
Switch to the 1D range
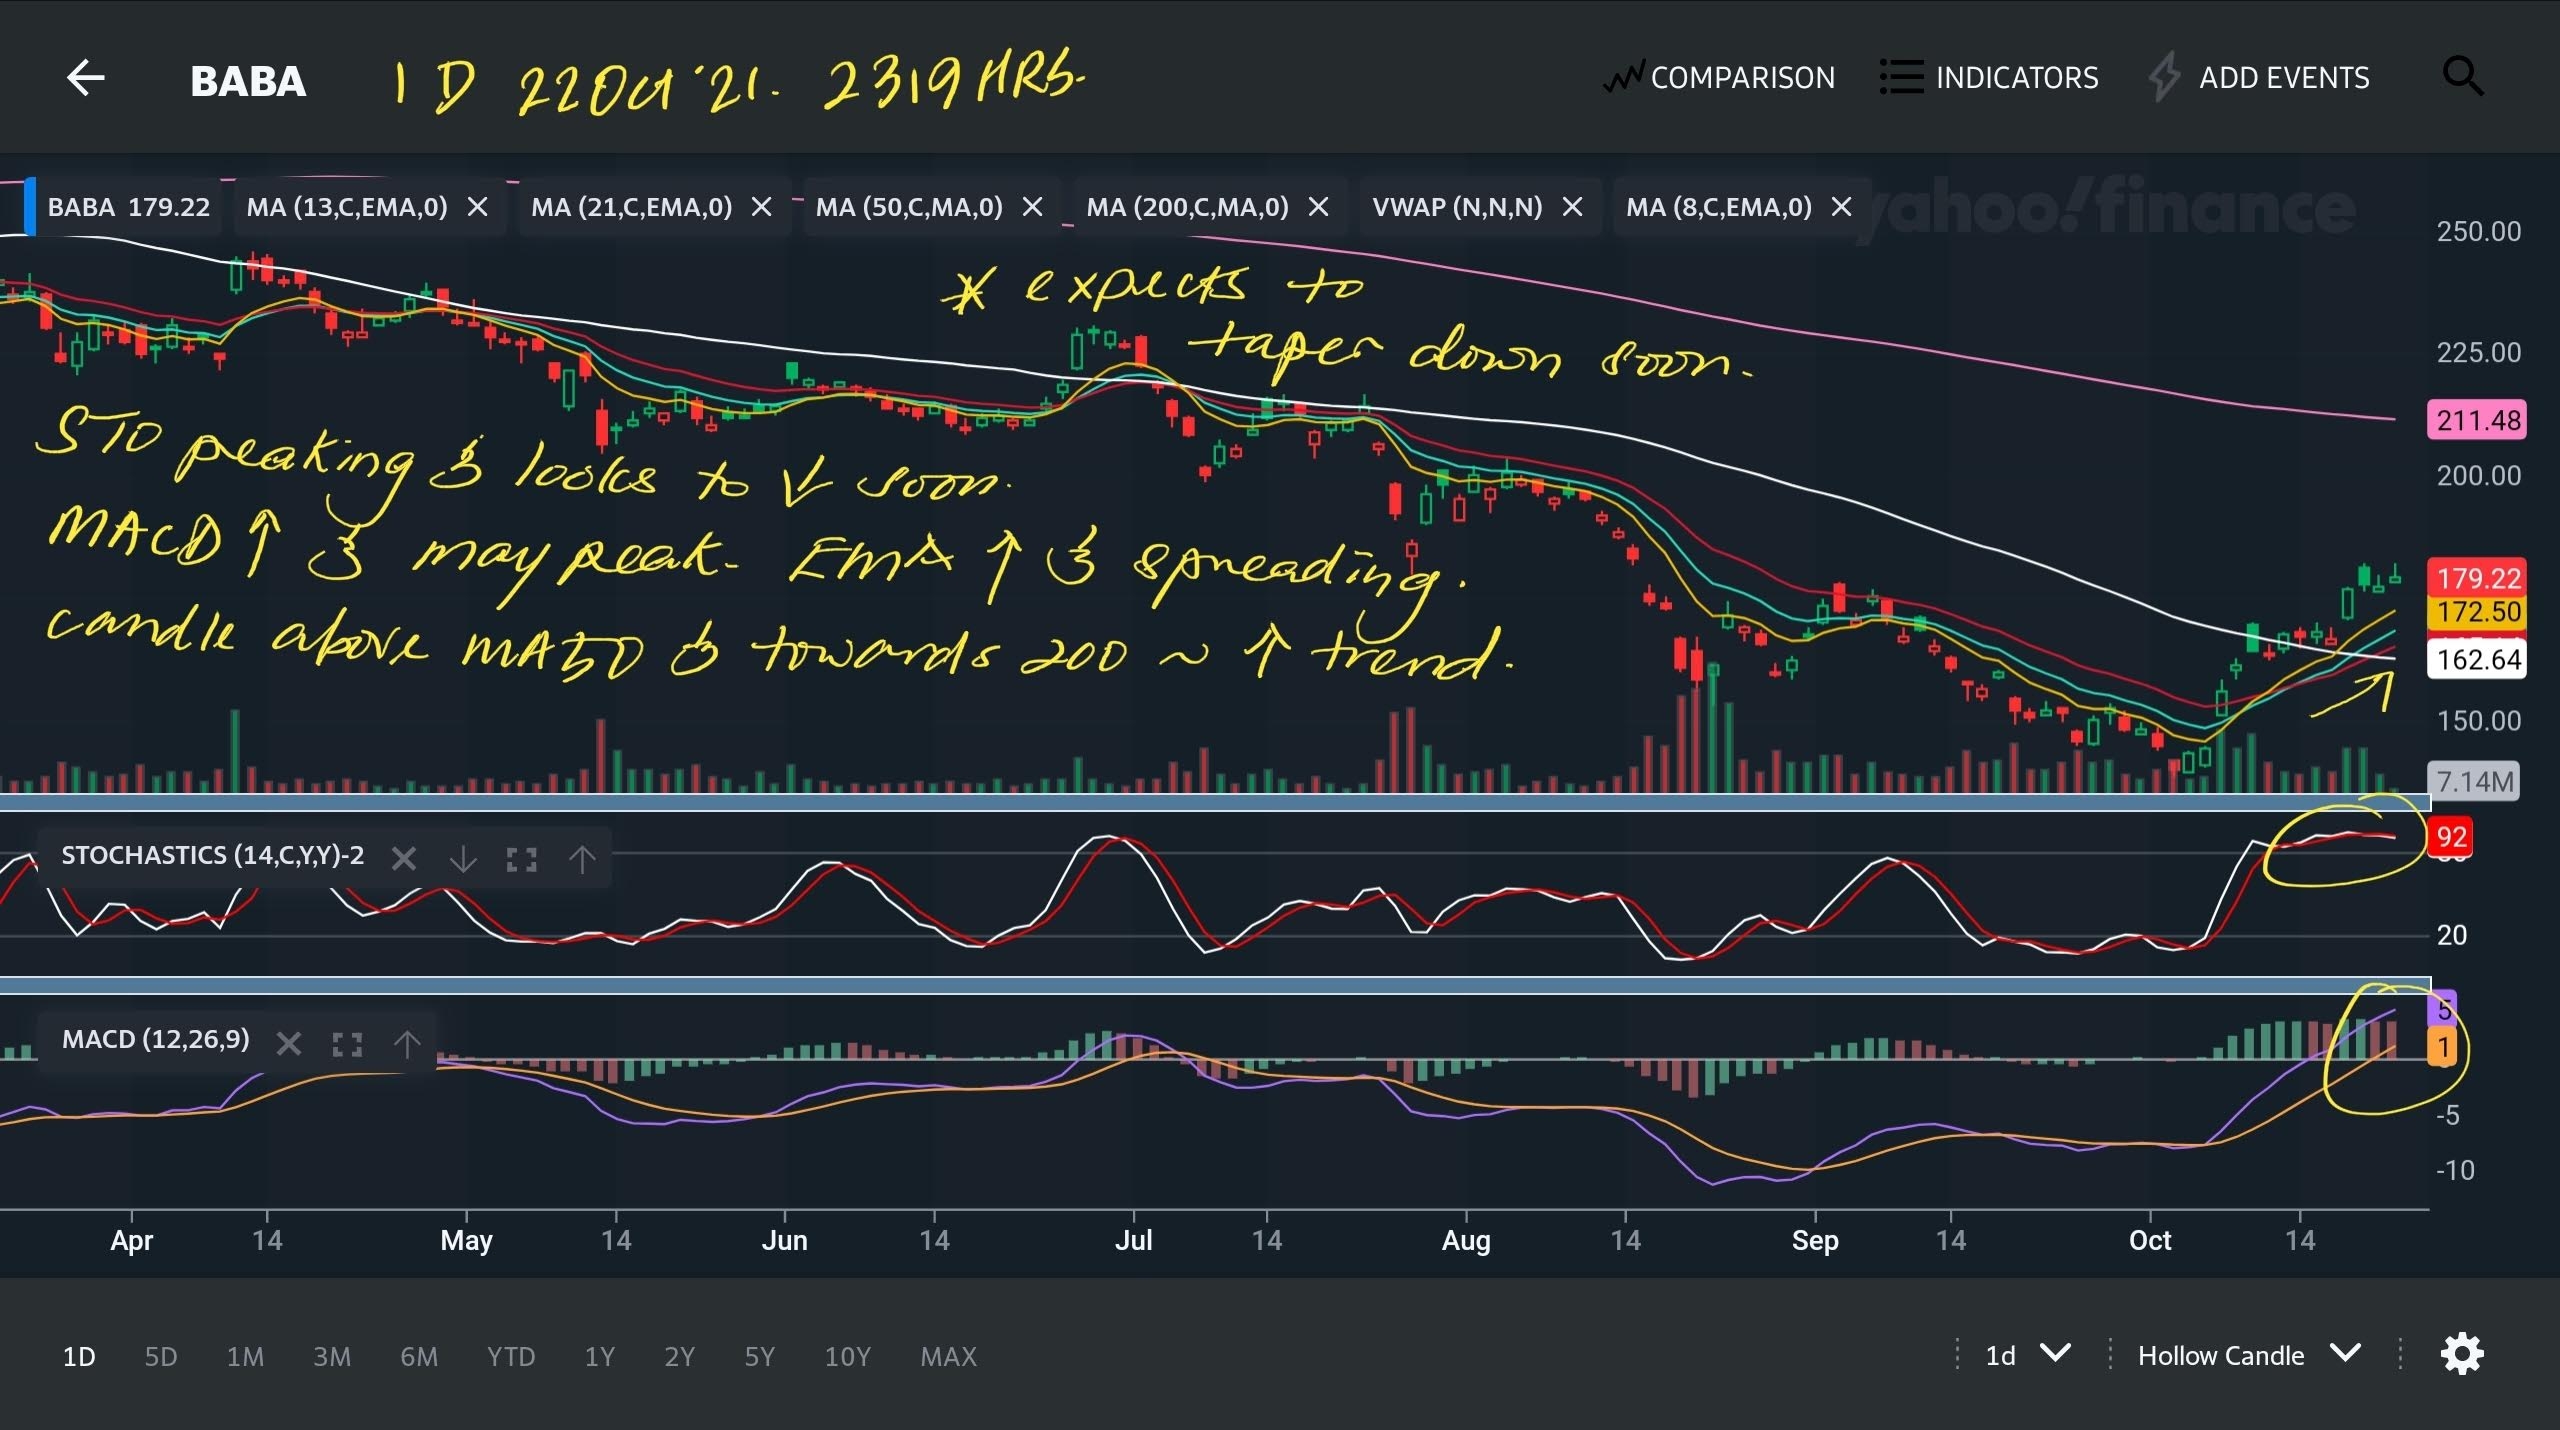79,1356
